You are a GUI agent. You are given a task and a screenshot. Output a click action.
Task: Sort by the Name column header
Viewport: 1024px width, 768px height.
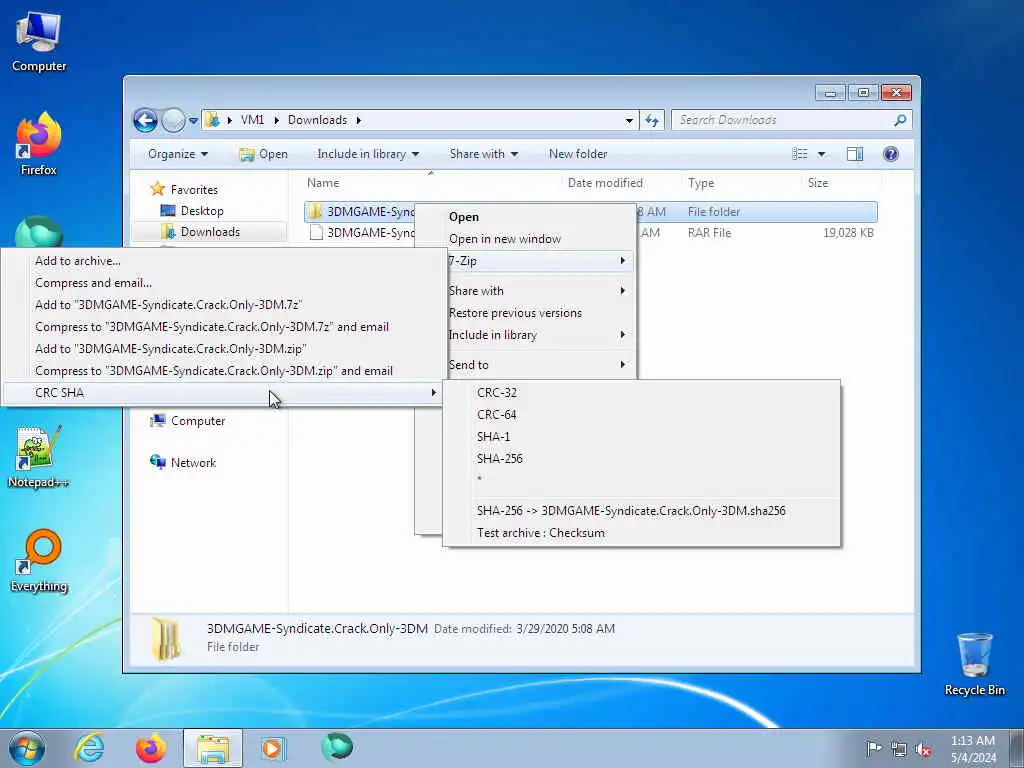323,183
